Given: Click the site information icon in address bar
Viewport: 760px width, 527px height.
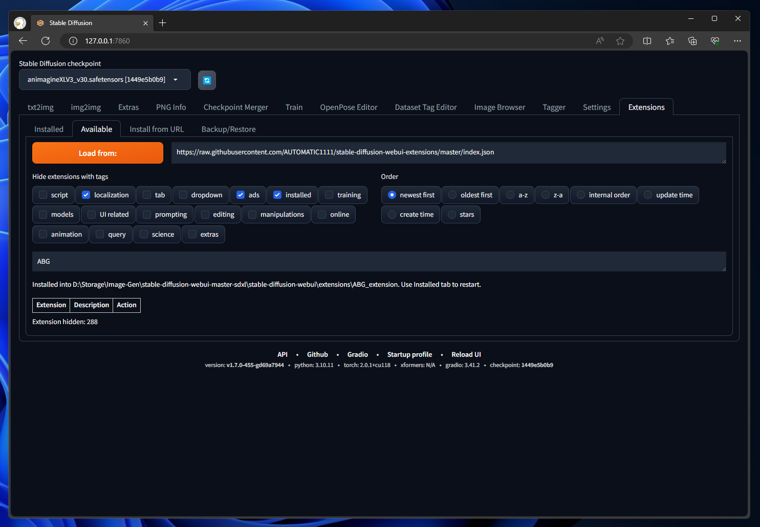Looking at the screenshot, I should [x=73, y=41].
